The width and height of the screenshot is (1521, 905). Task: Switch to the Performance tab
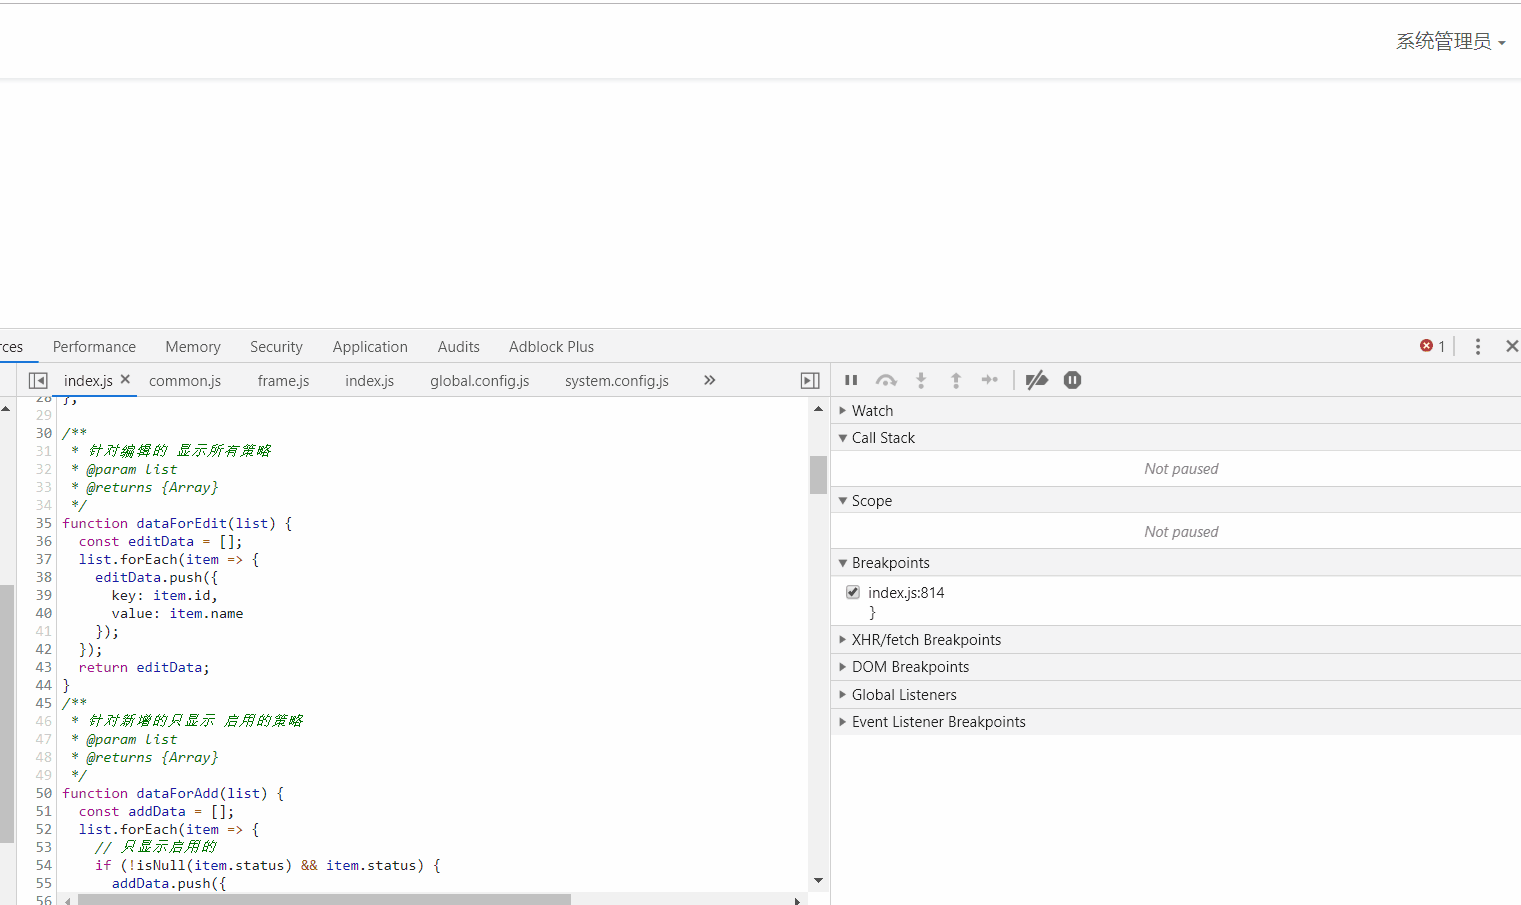94,347
